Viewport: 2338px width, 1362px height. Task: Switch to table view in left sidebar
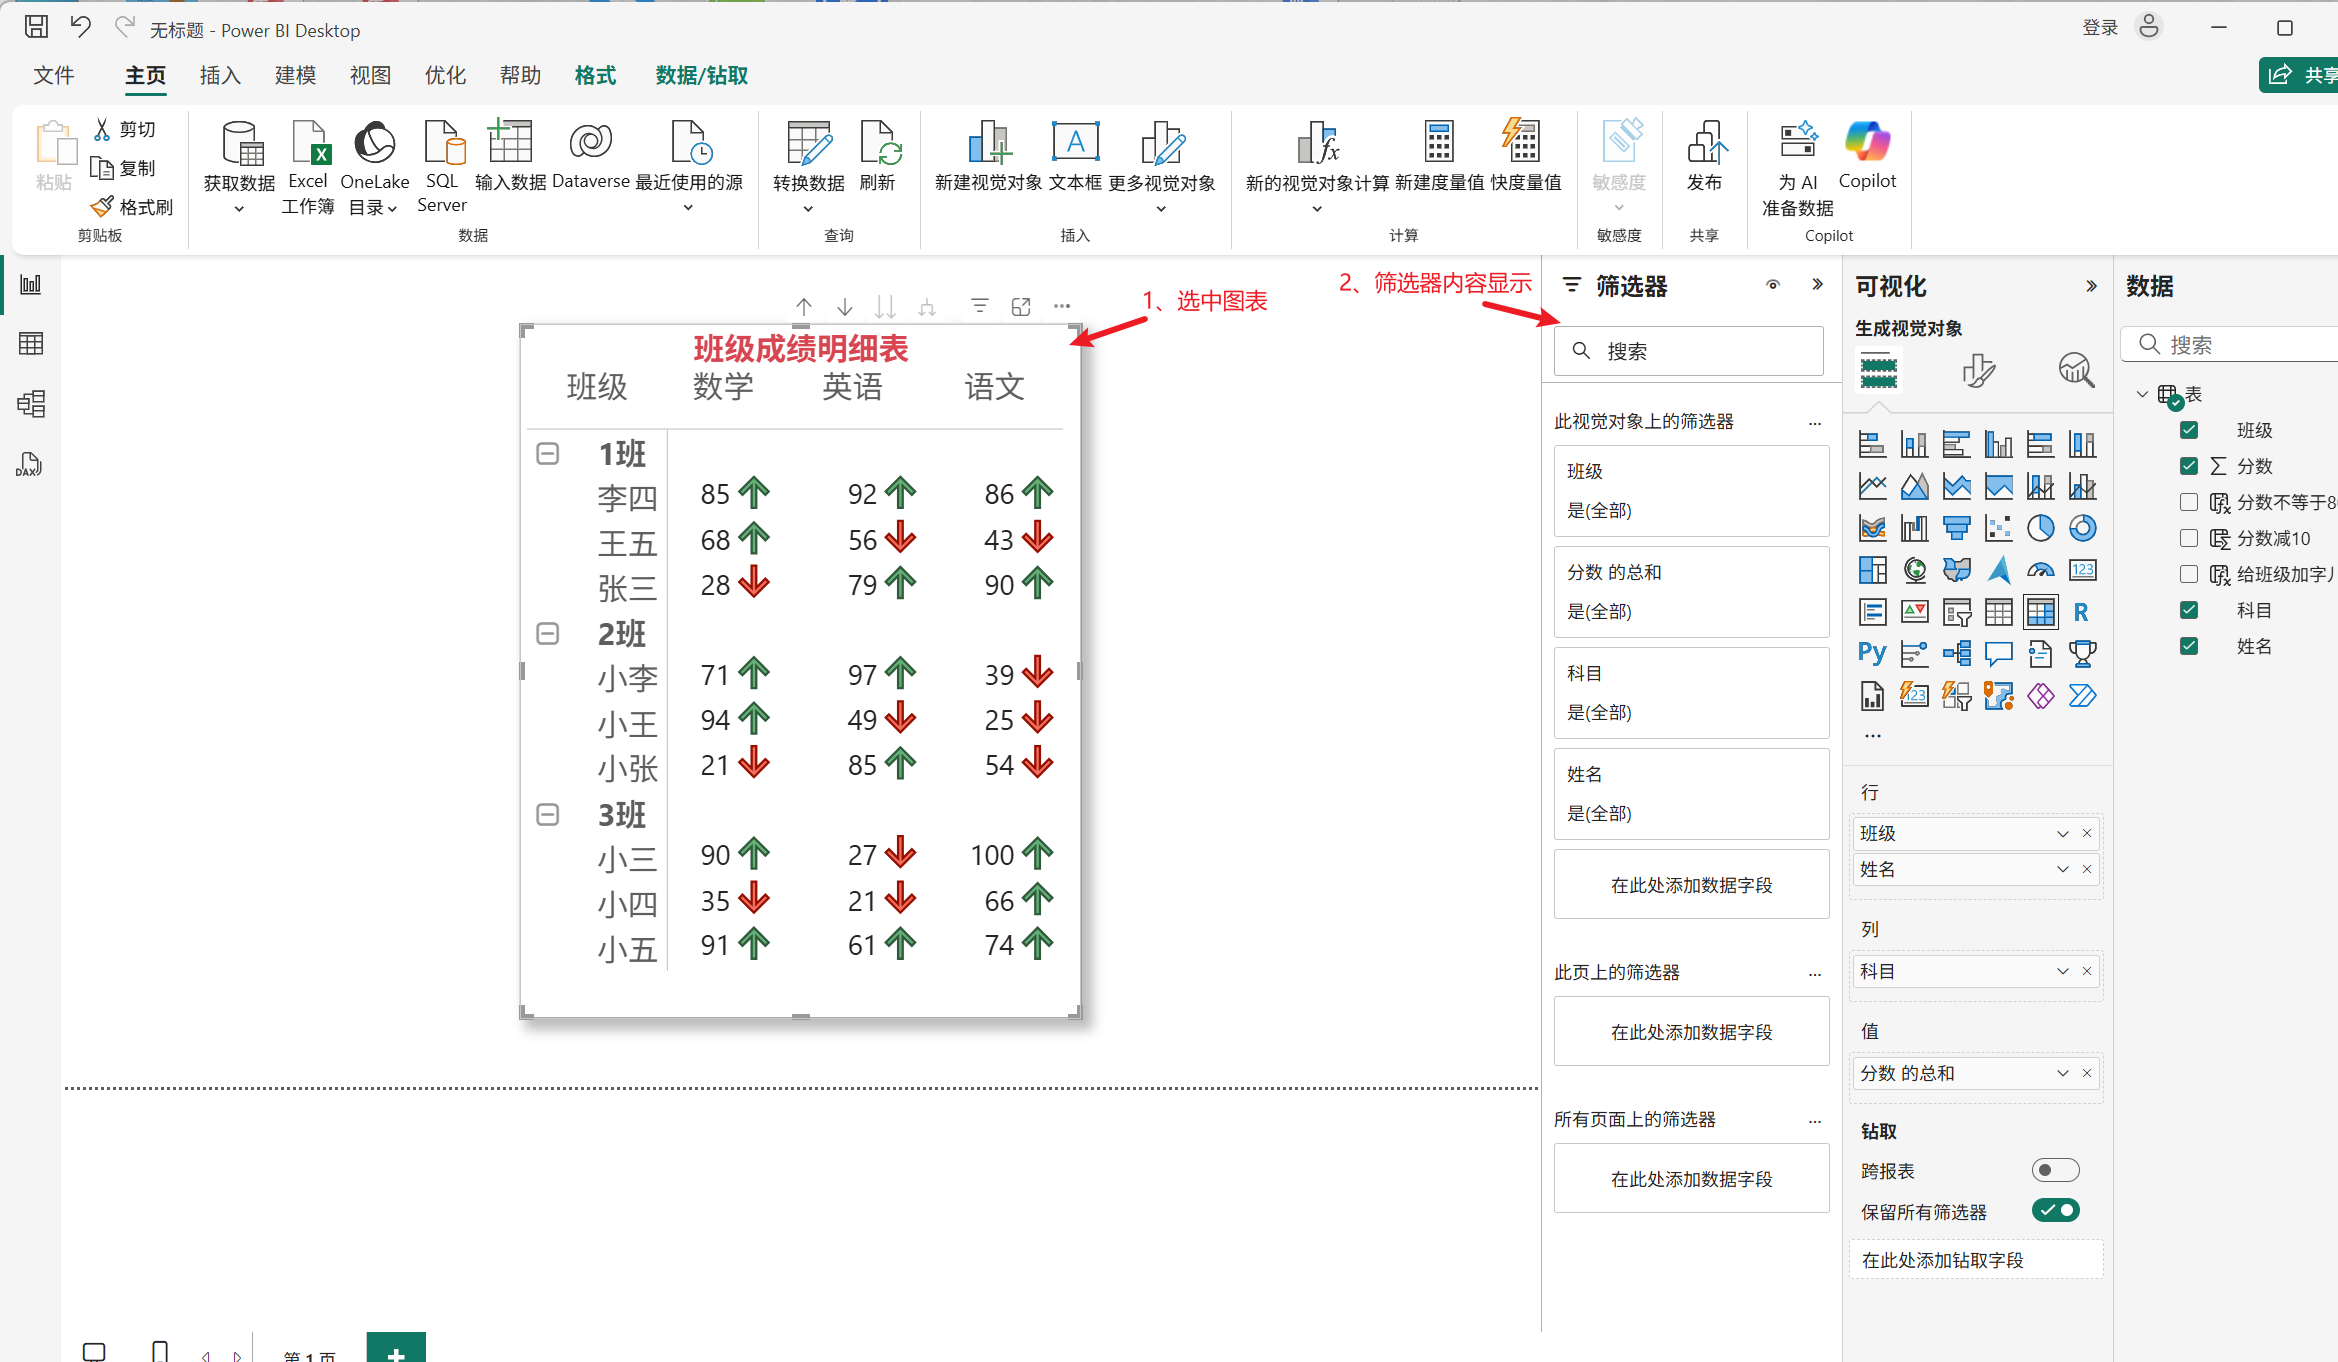(31, 344)
